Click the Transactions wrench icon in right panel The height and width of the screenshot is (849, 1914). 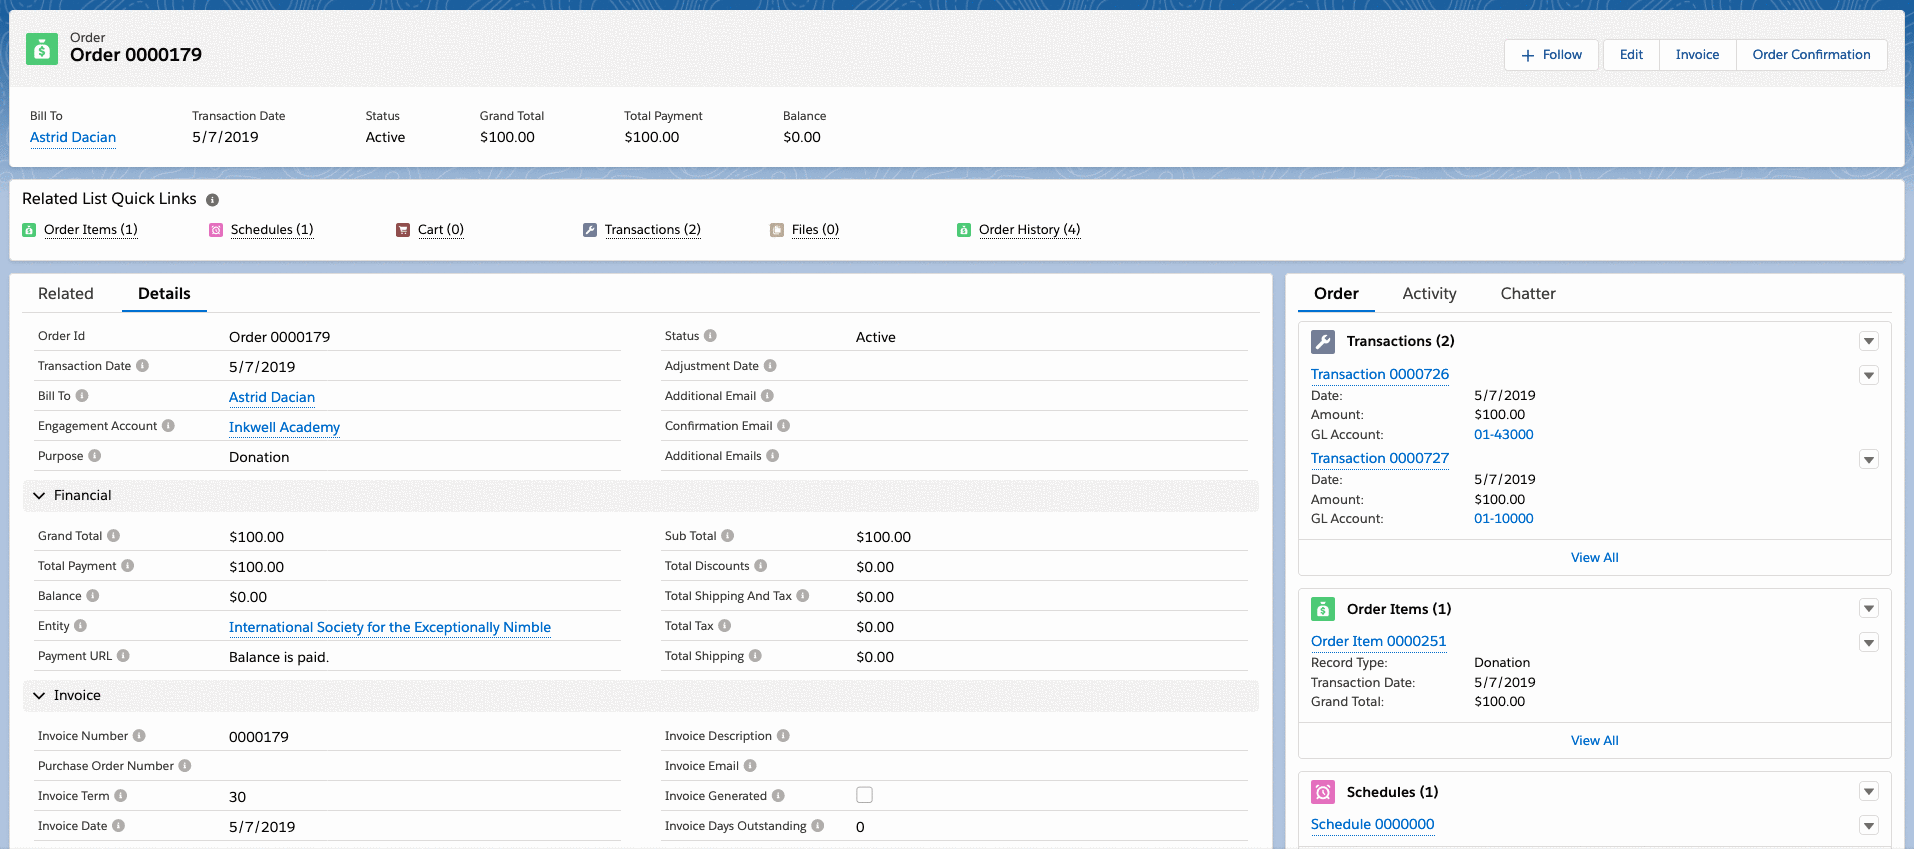(1322, 342)
